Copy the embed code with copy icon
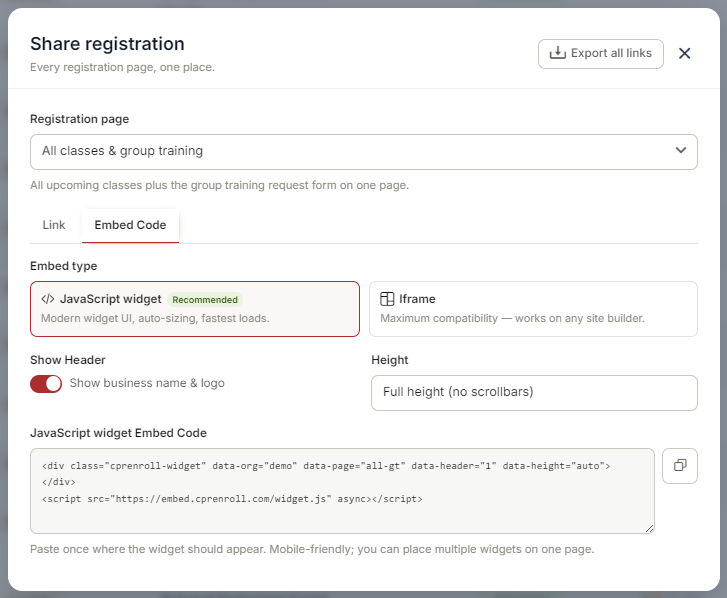 (680, 465)
